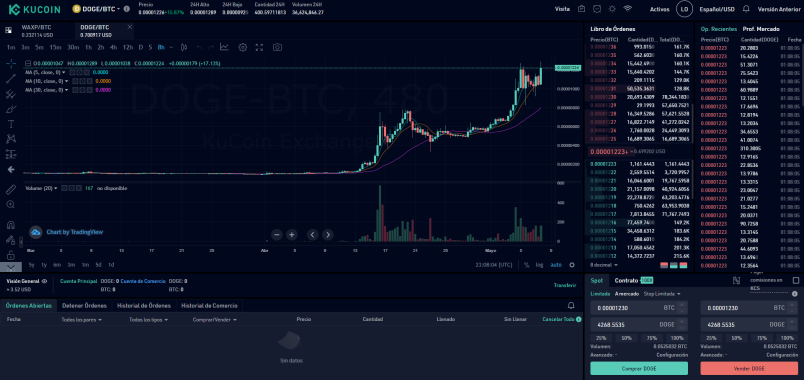Open chart settings gear
Image resolution: width=804 pixels, height=380 pixels.
coord(243,47)
